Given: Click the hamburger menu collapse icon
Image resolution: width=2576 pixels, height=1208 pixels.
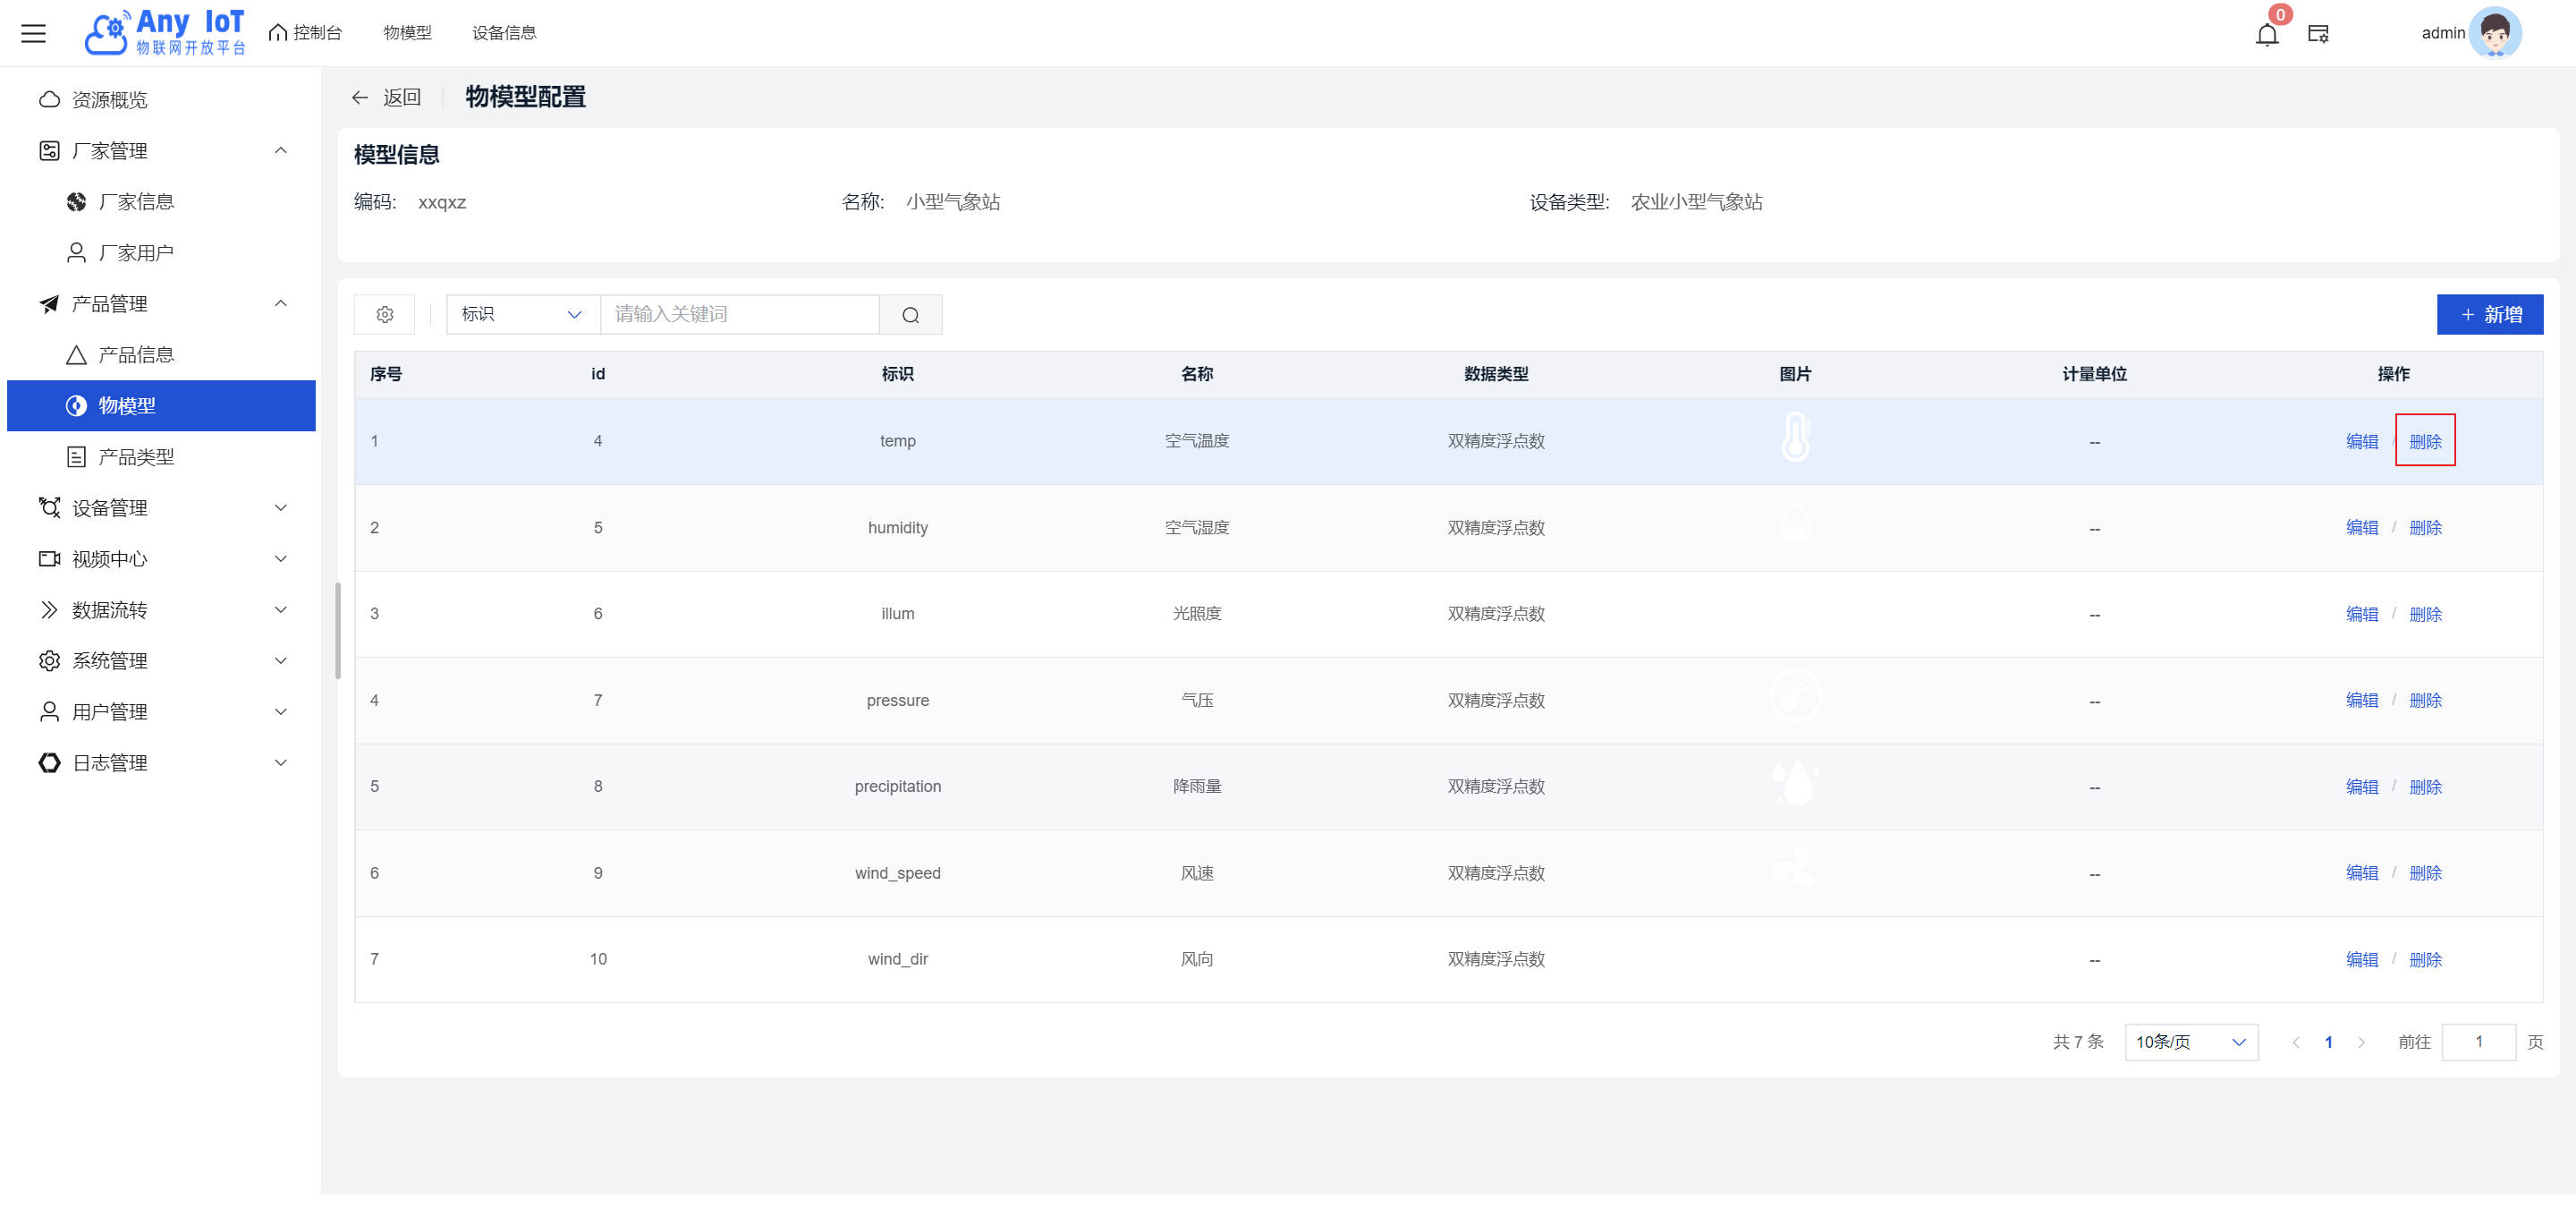Looking at the screenshot, I should coord(34,33).
